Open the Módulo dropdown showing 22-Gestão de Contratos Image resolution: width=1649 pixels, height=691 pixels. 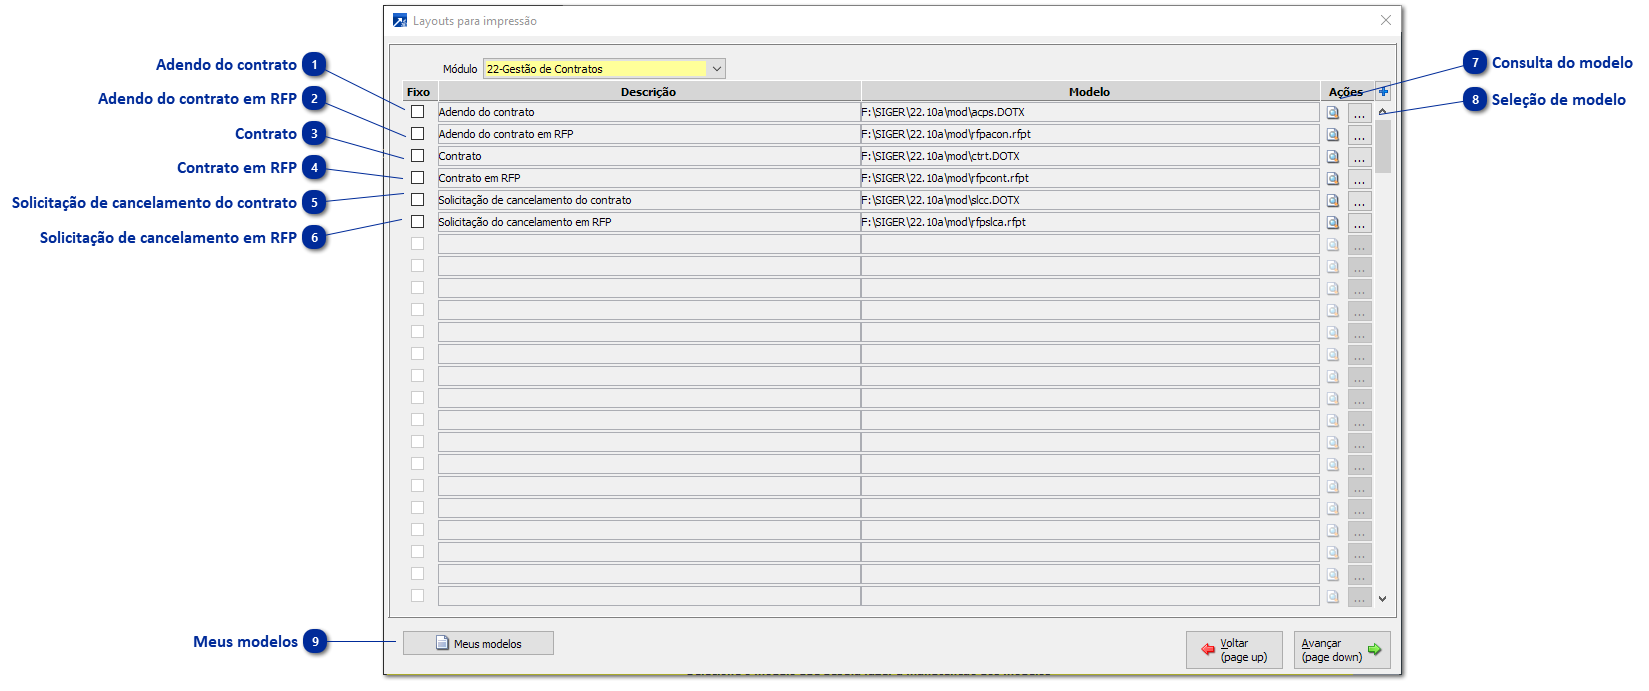pyautogui.click(x=604, y=69)
